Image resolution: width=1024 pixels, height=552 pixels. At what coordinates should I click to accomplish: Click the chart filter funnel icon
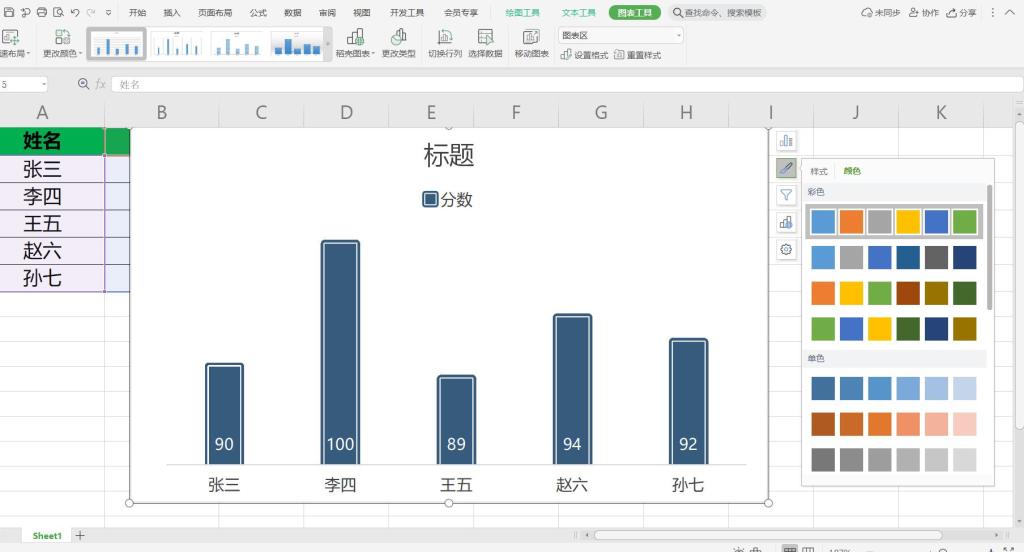tap(786, 195)
